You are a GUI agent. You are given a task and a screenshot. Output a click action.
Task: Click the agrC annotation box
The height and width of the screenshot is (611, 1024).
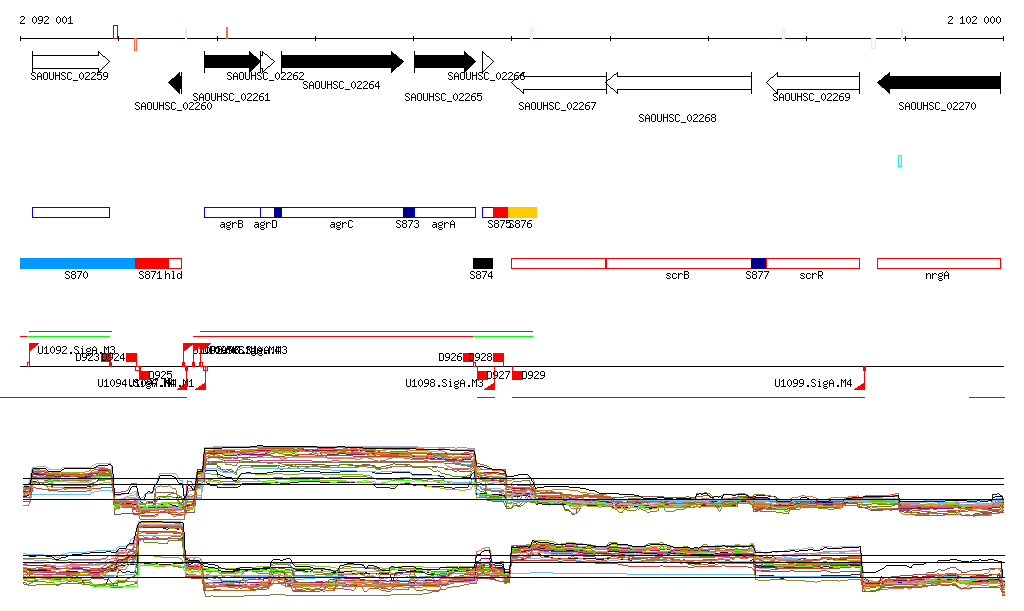tap(342, 212)
